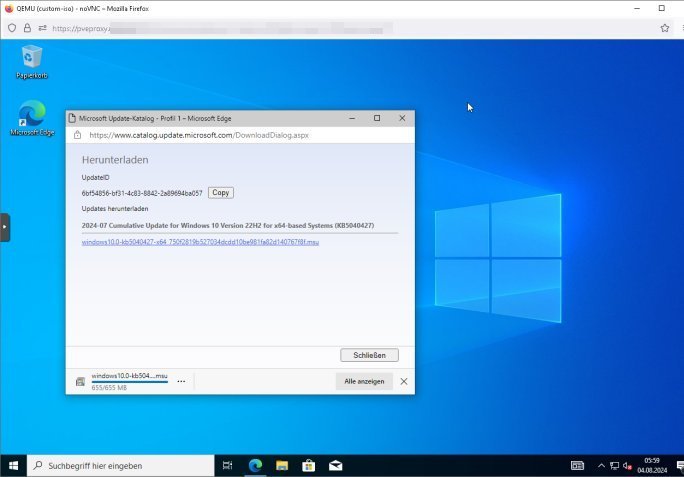Click the 2024-07 Cumulative Update title text
This screenshot has height=477, width=684.
pos(228,226)
